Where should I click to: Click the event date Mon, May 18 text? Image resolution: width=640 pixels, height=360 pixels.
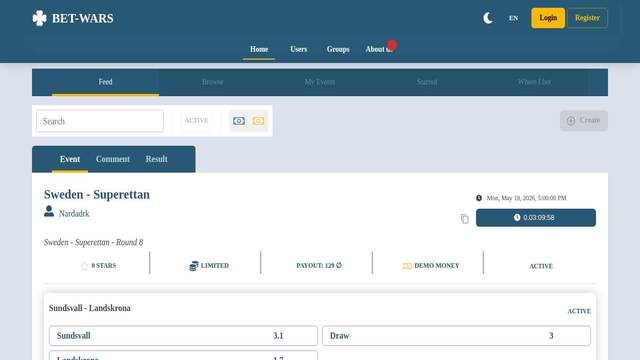click(527, 198)
